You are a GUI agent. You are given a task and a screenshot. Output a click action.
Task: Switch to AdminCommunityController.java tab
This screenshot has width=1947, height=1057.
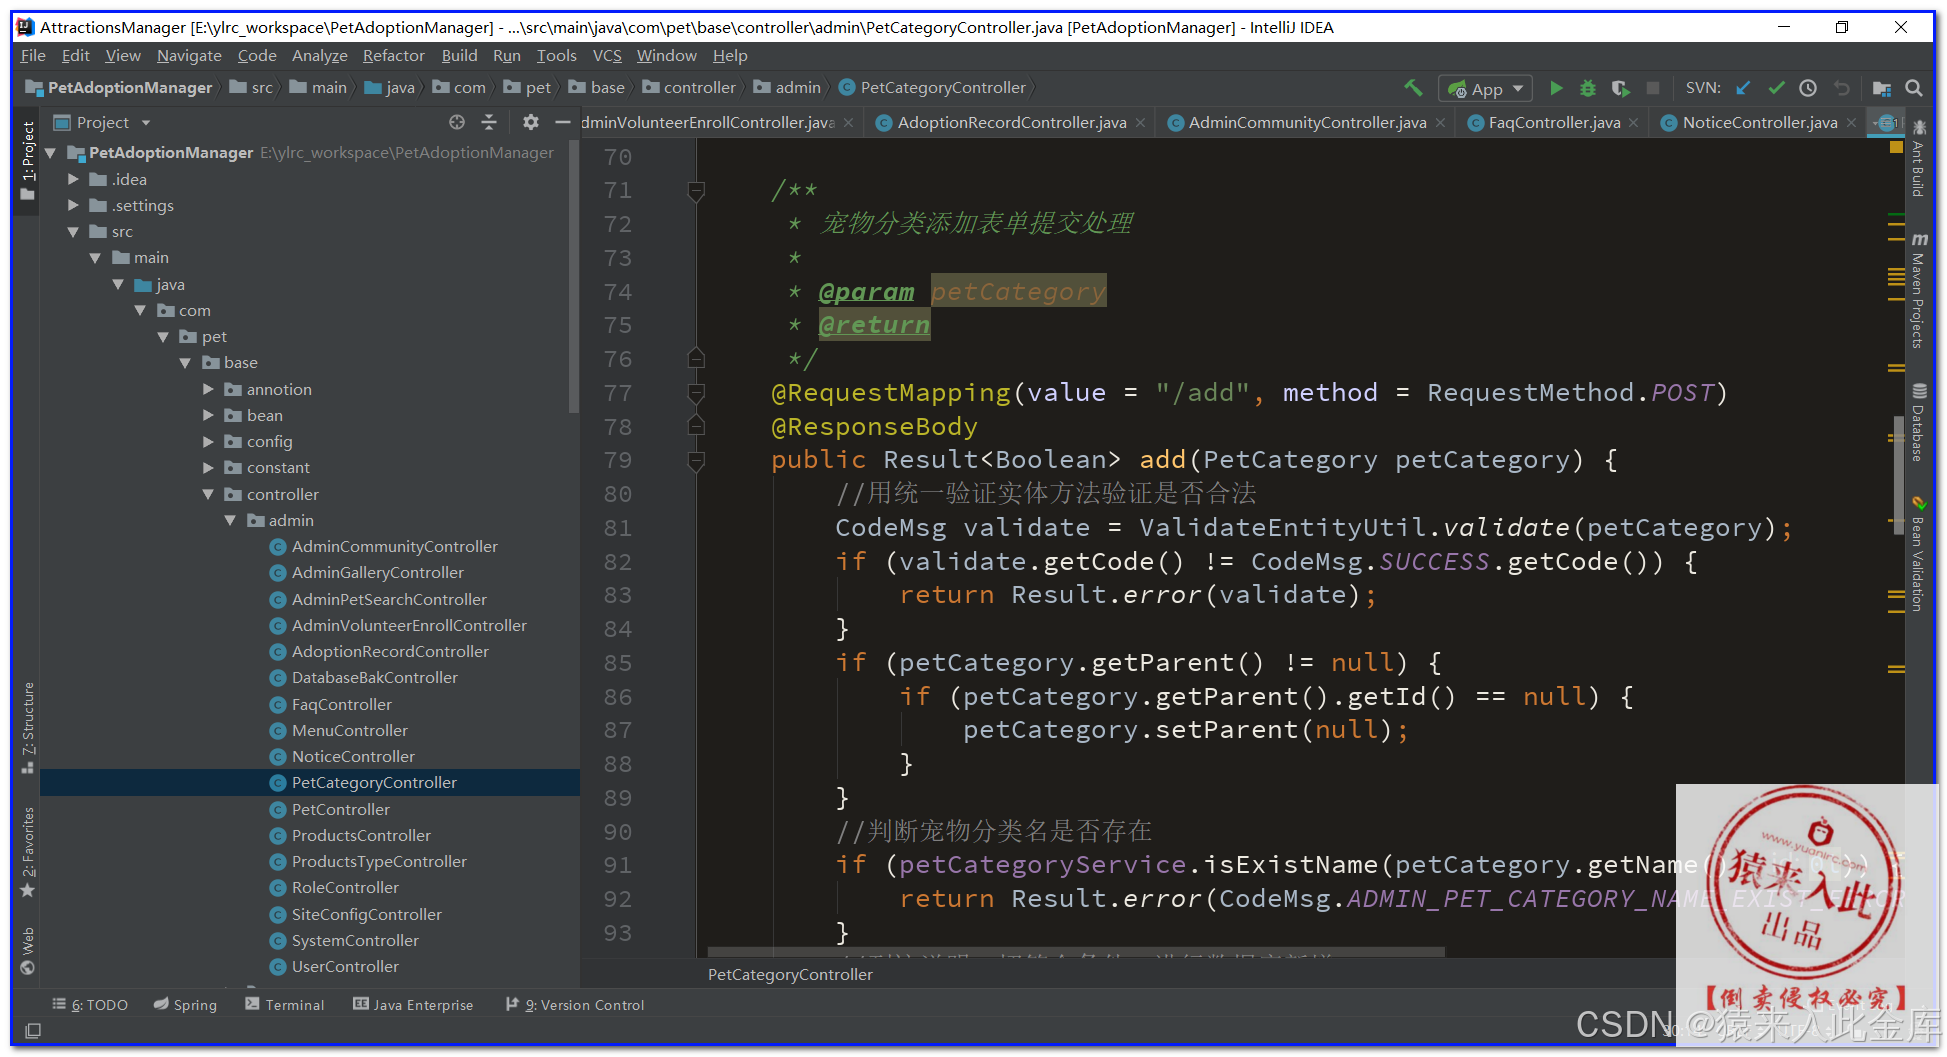[x=1307, y=123]
